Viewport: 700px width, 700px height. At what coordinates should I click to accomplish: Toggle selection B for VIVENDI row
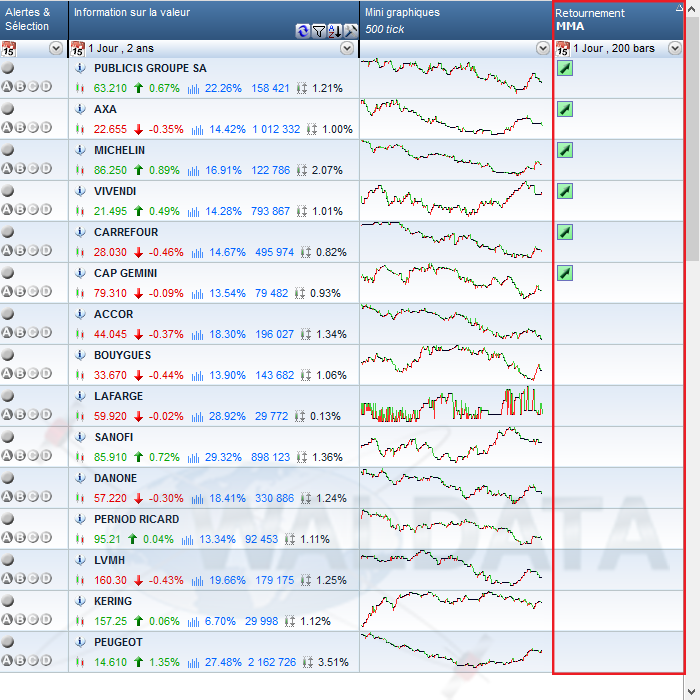pyautogui.click(x=20, y=209)
